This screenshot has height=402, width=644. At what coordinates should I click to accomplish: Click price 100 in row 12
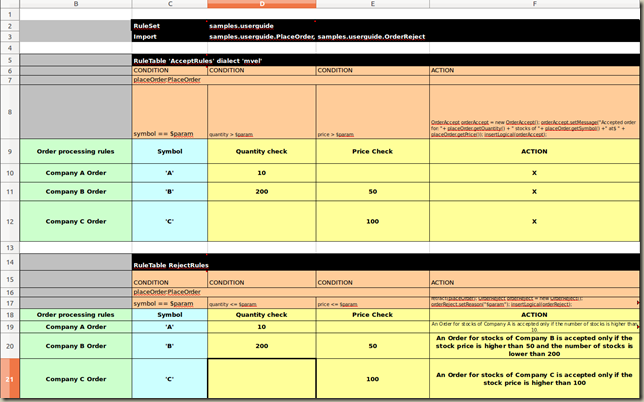373,221
